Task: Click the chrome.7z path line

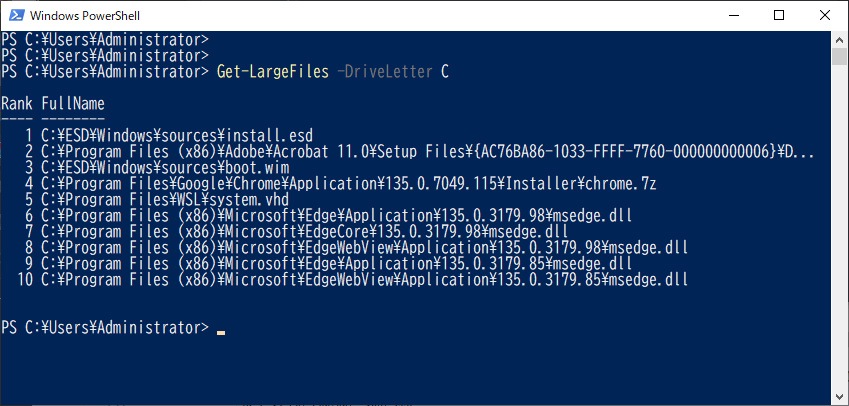Action: [x=349, y=184]
